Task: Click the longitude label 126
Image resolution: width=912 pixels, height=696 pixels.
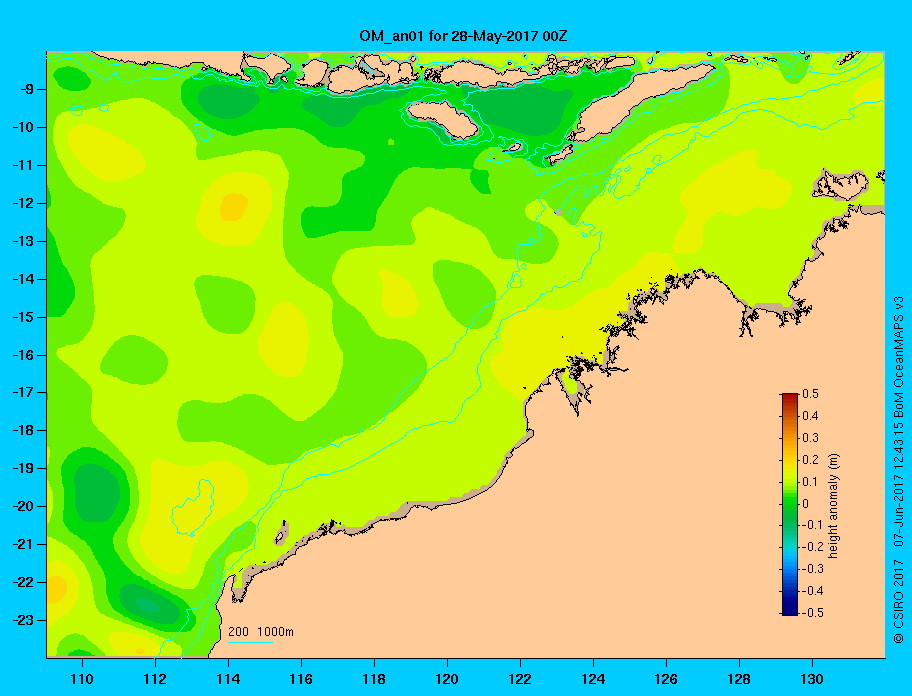Action: [x=666, y=679]
